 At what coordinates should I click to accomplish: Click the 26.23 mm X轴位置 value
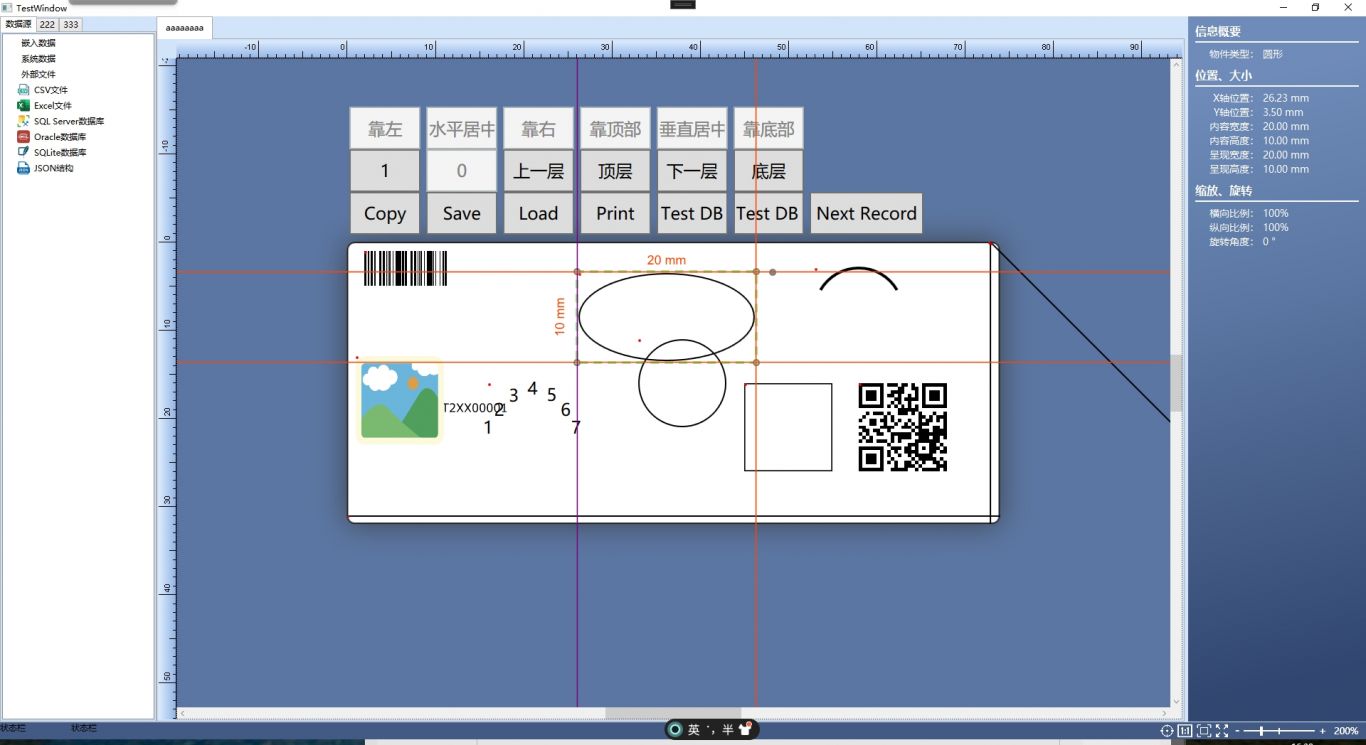click(x=1286, y=98)
